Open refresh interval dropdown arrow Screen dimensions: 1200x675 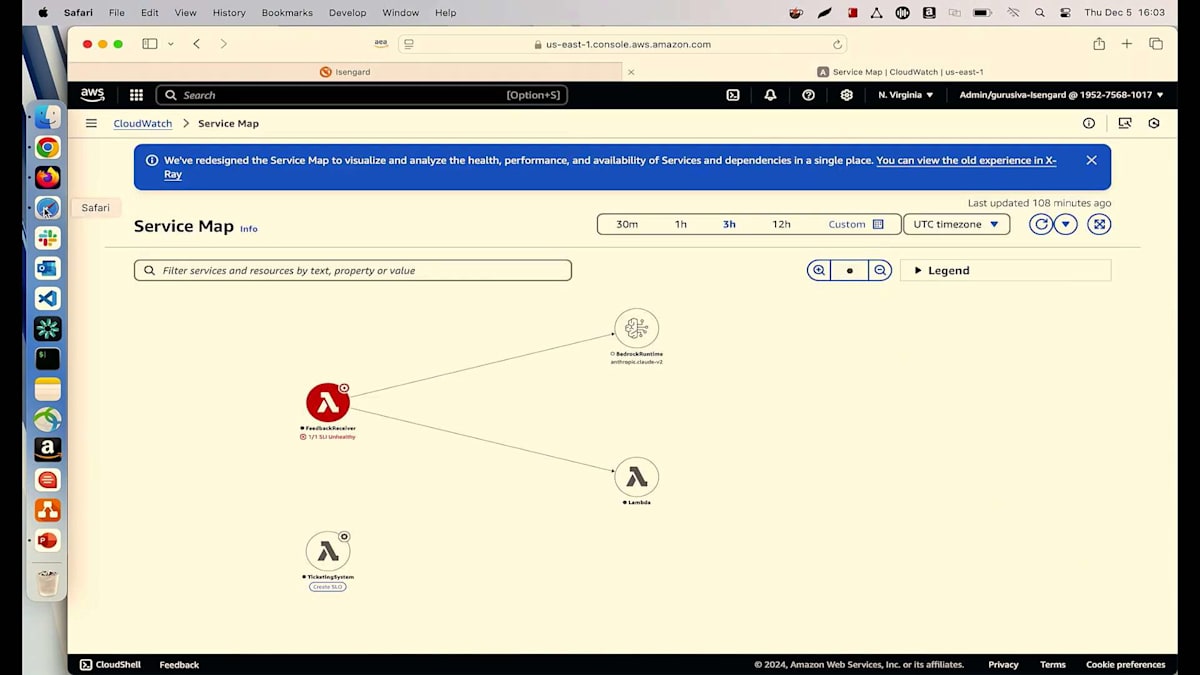tap(1066, 224)
